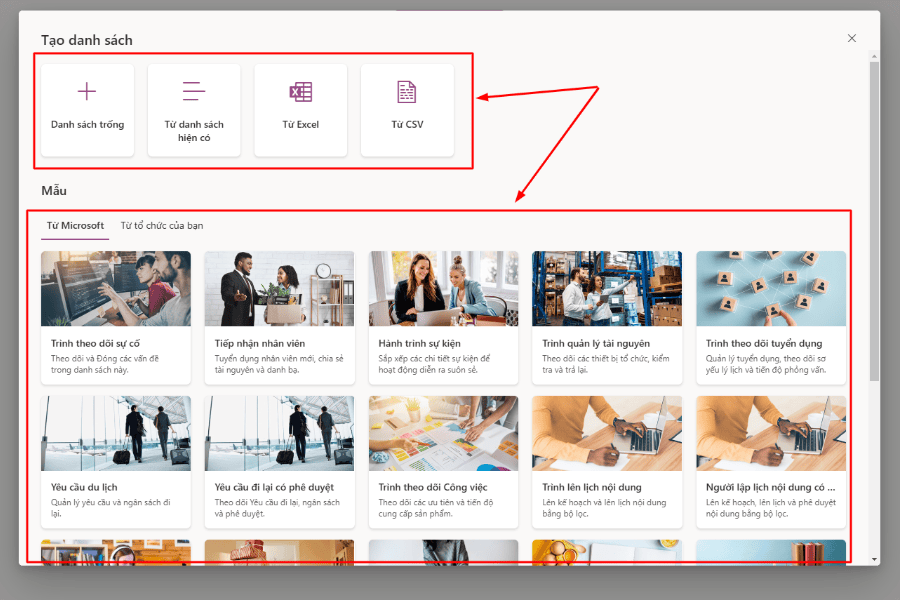Viewport: 900px width, 600px height.
Task: Click the Hành trình sự kiện title
Action: coord(420,343)
